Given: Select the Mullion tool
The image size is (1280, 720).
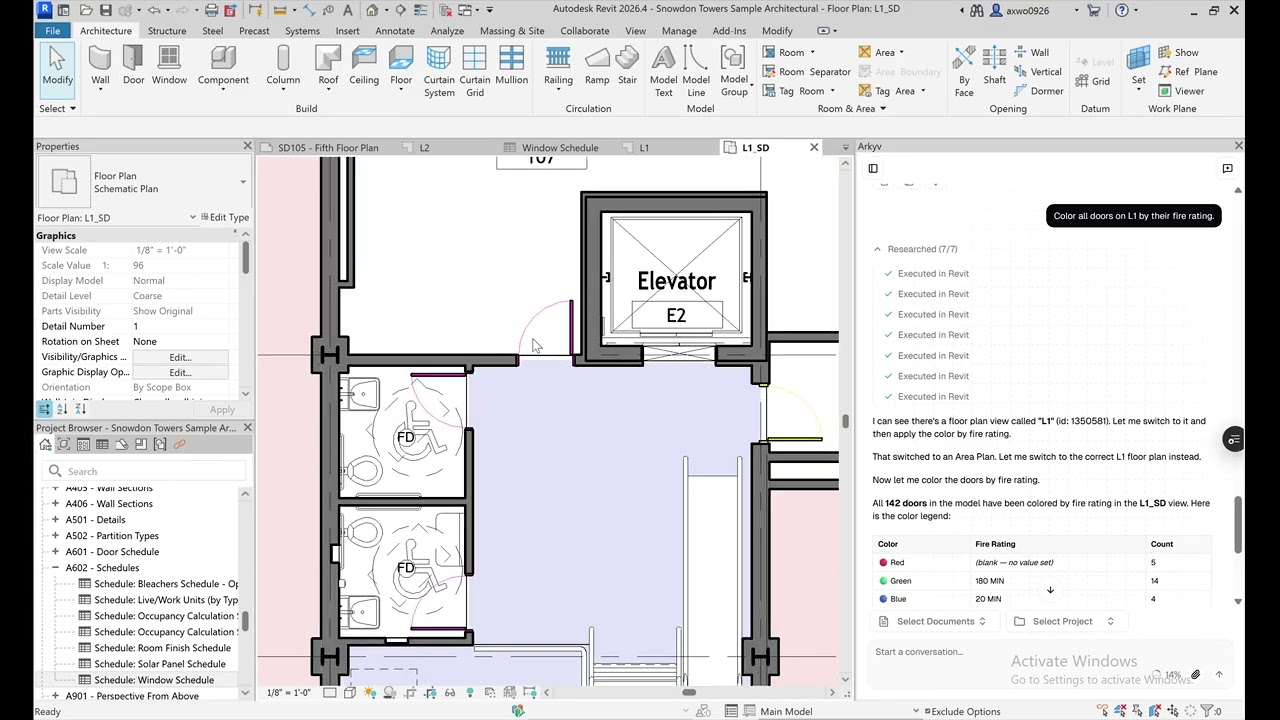Looking at the screenshot, I should pyautogui.click(x=511, y=66).
